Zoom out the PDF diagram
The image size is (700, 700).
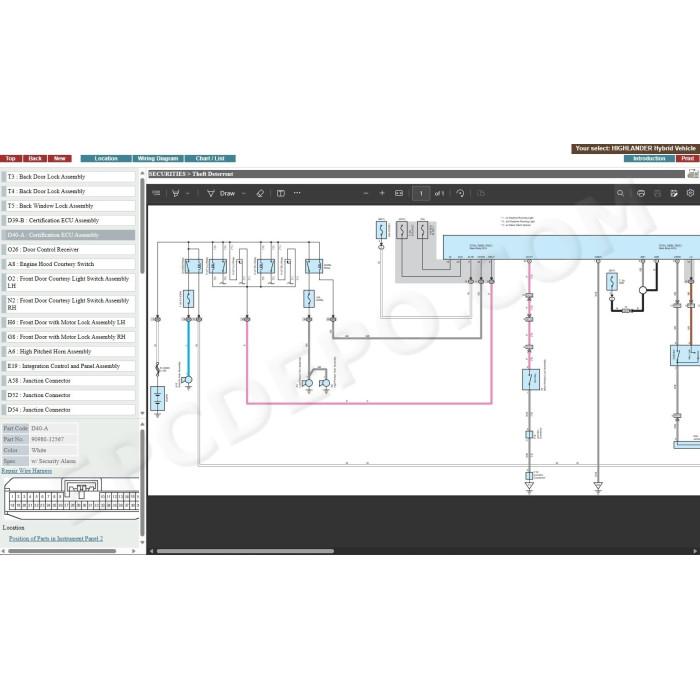pyautogui.click(x=366, y=193)
